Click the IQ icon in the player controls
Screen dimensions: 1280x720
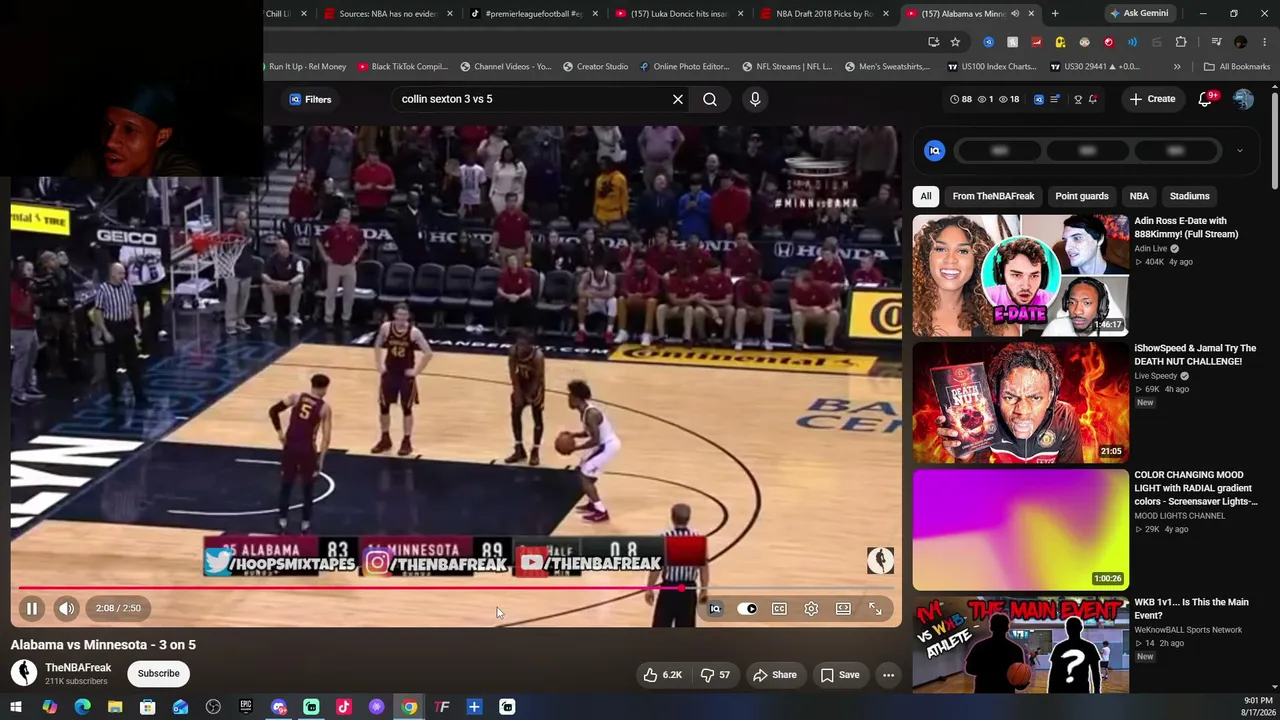(715, 608)
